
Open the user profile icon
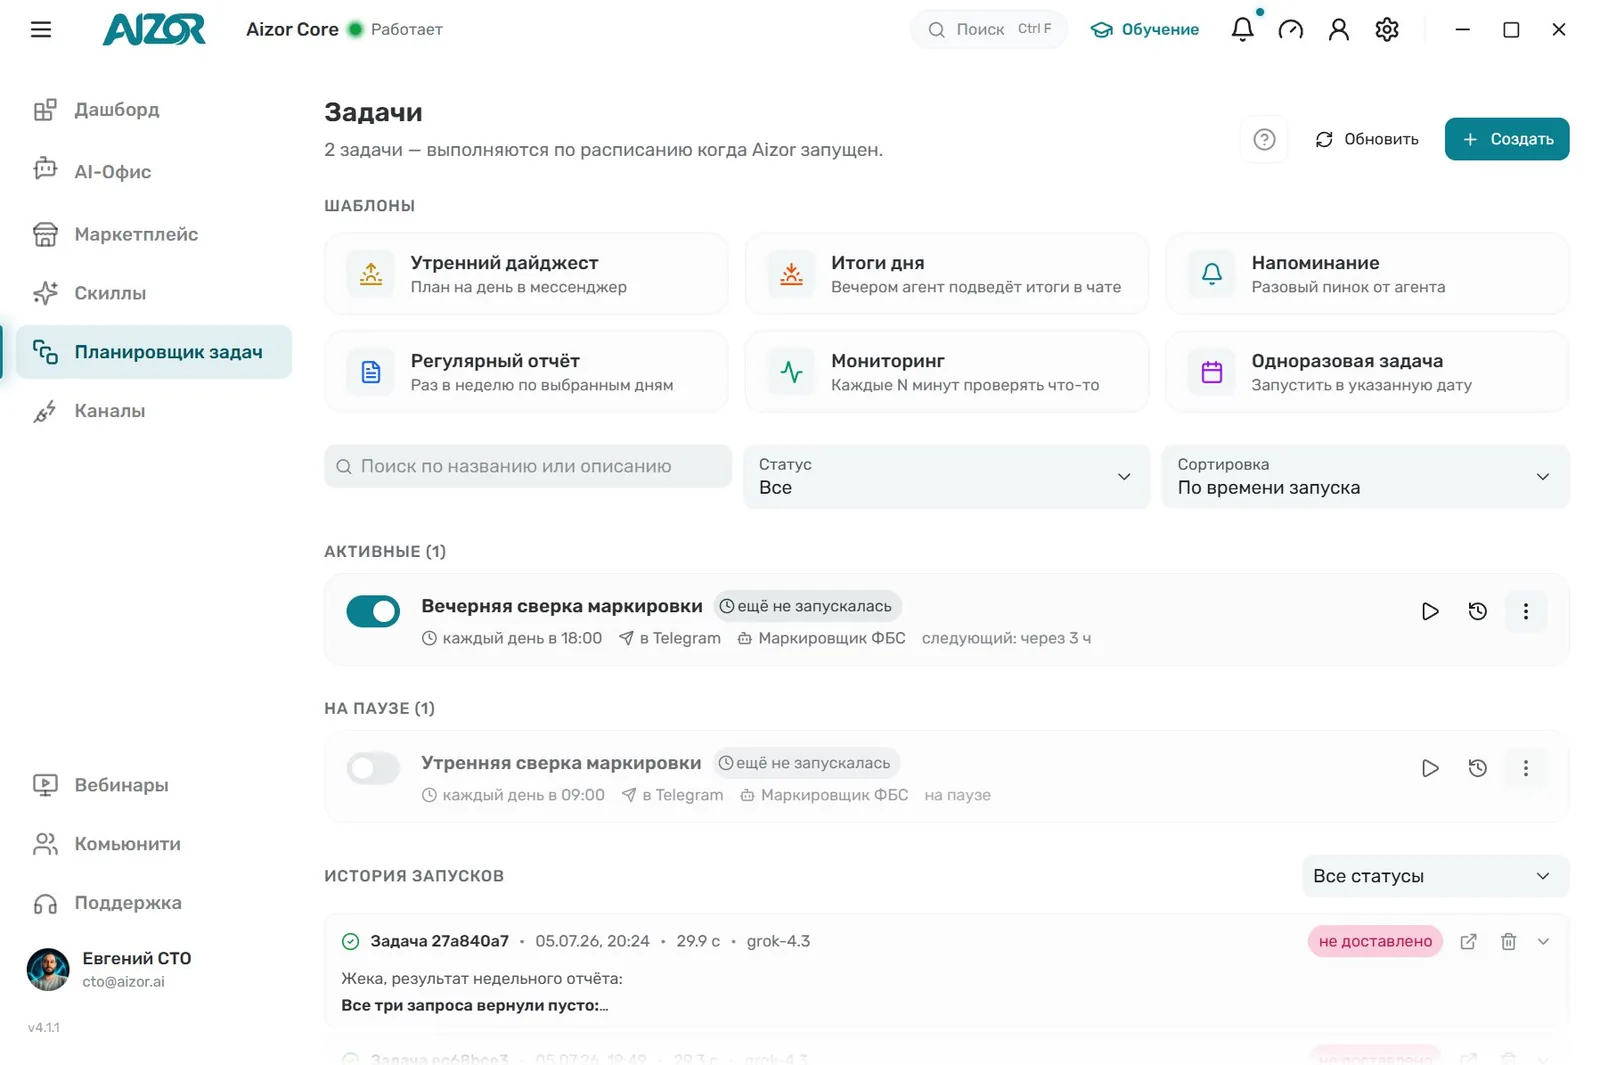pos(1338,29)
